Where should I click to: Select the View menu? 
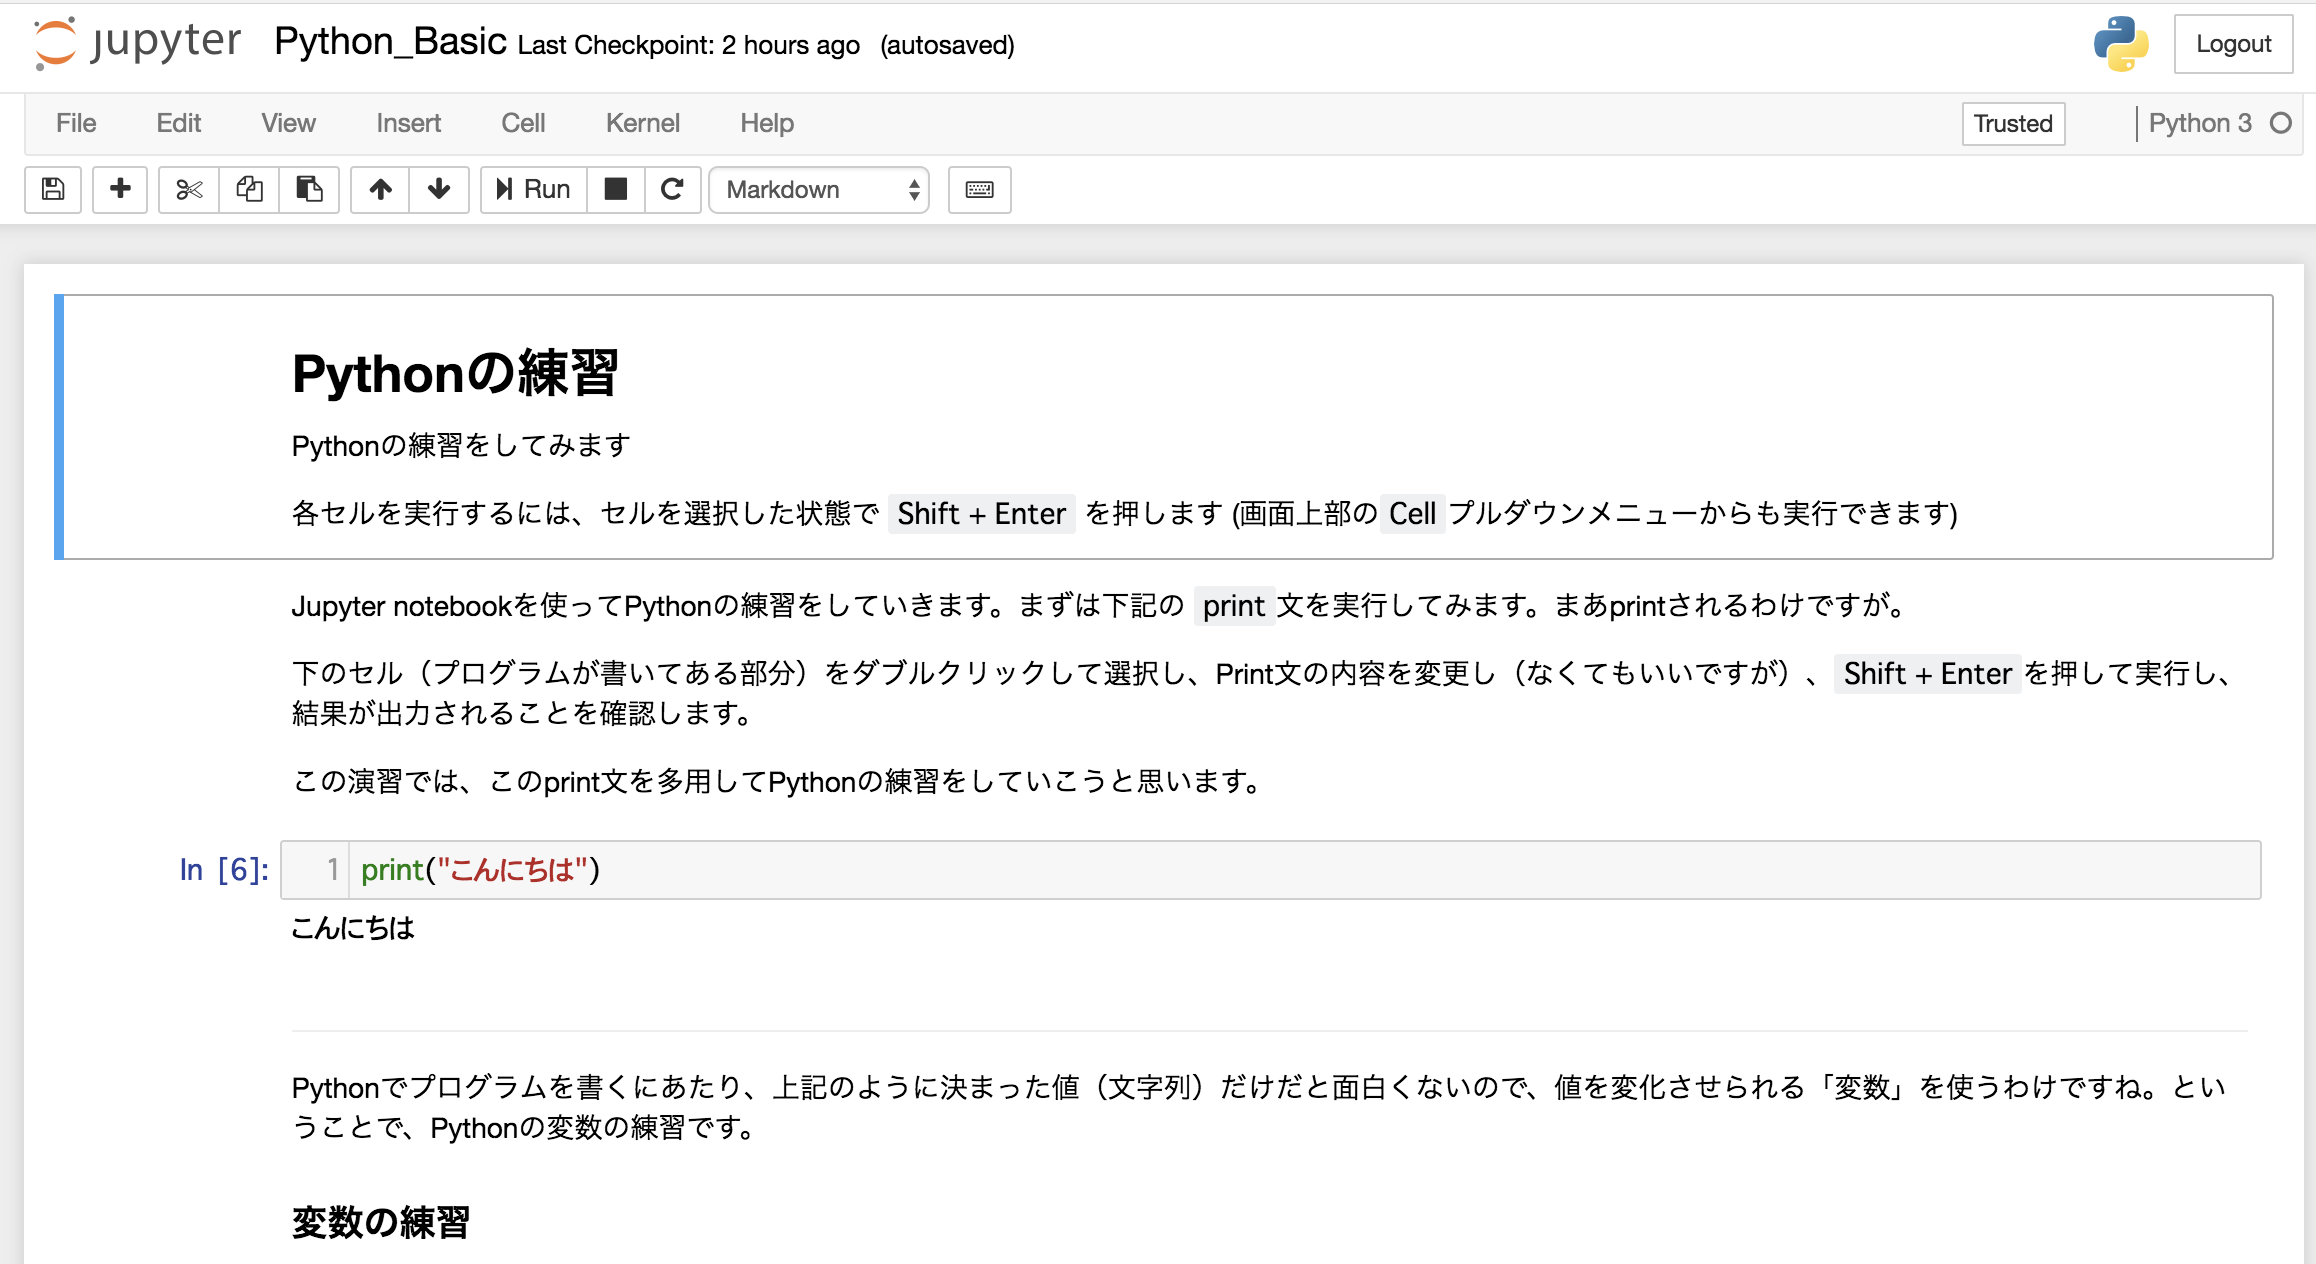tap(286, 123)
